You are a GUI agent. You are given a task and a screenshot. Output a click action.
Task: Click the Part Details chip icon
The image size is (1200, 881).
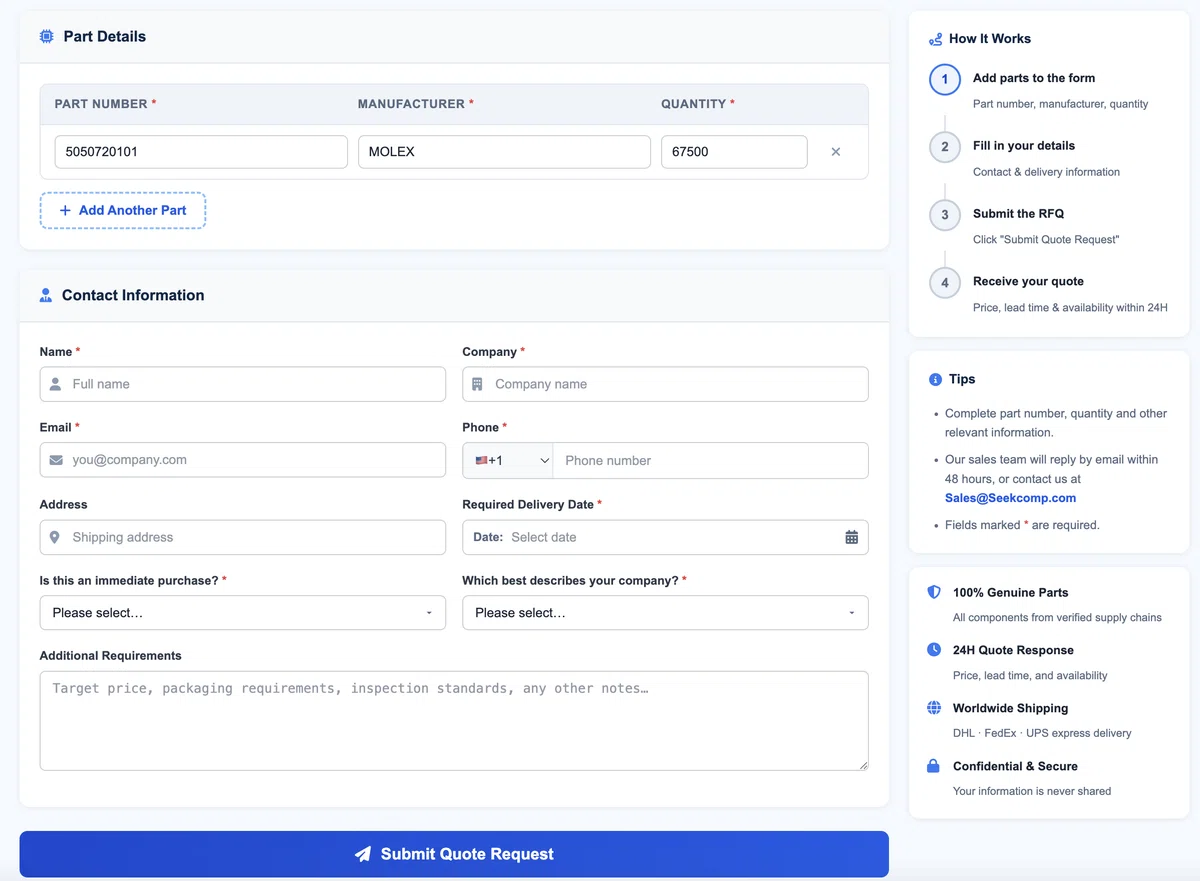pos(47,37)
